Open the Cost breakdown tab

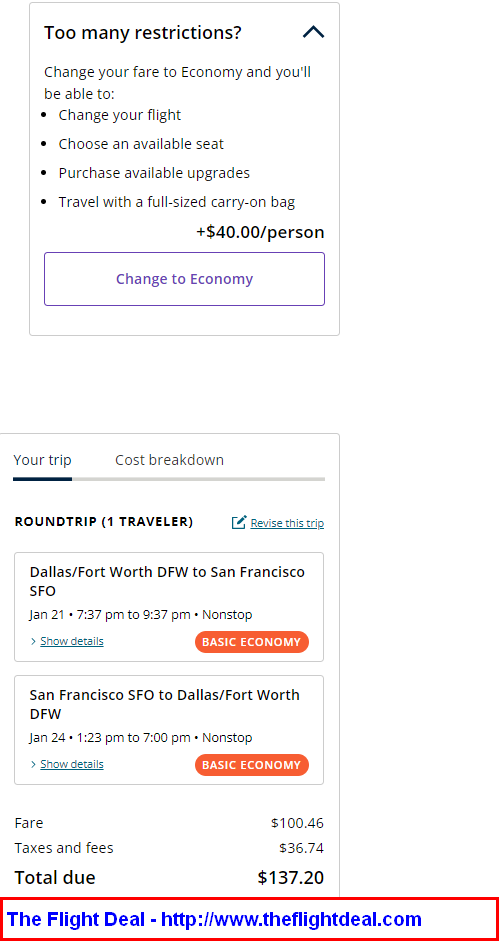point(169,460)
